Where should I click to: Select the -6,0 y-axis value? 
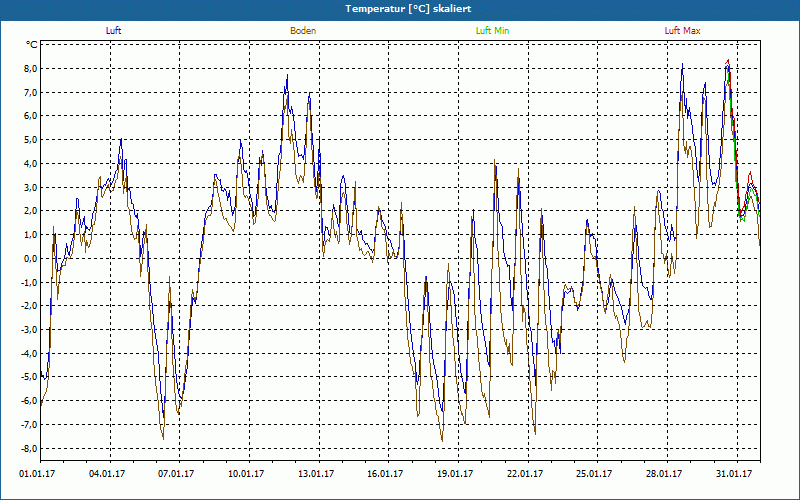click(x=28, y=401)
